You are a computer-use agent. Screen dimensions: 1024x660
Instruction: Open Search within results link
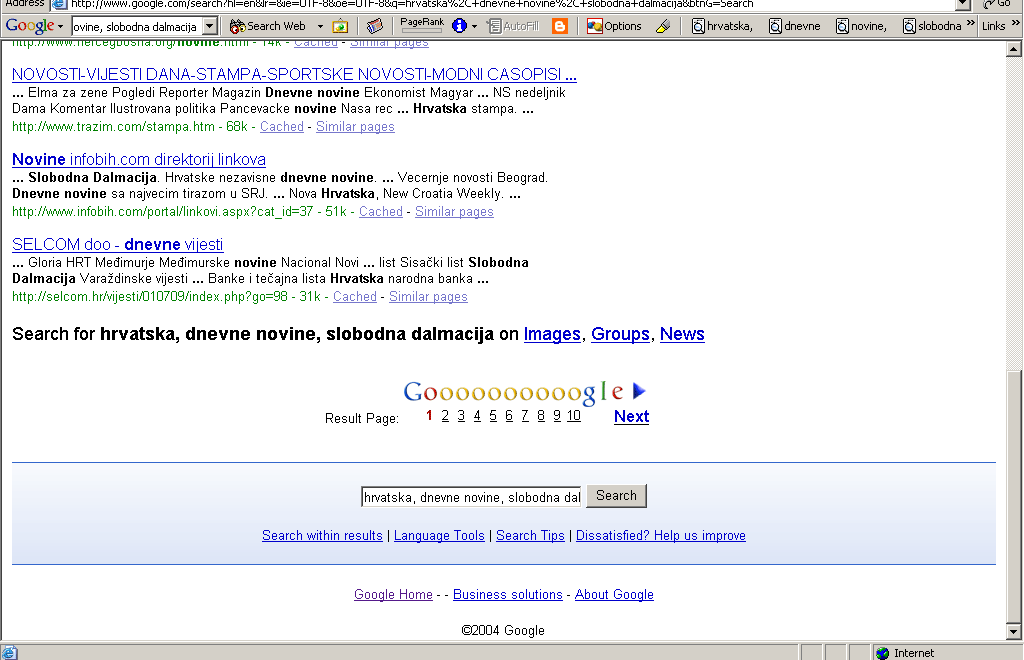322,535
